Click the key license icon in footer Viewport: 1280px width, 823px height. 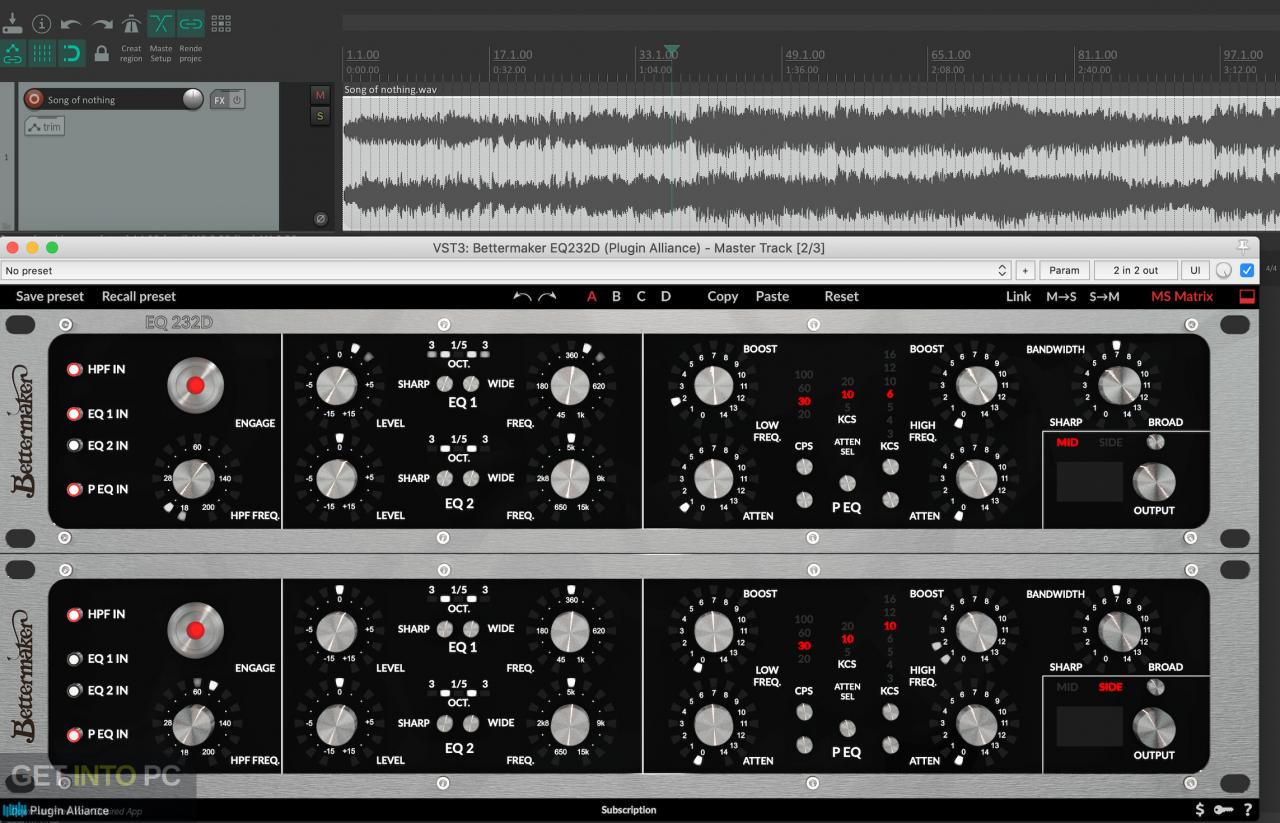tap(1223, 809)
